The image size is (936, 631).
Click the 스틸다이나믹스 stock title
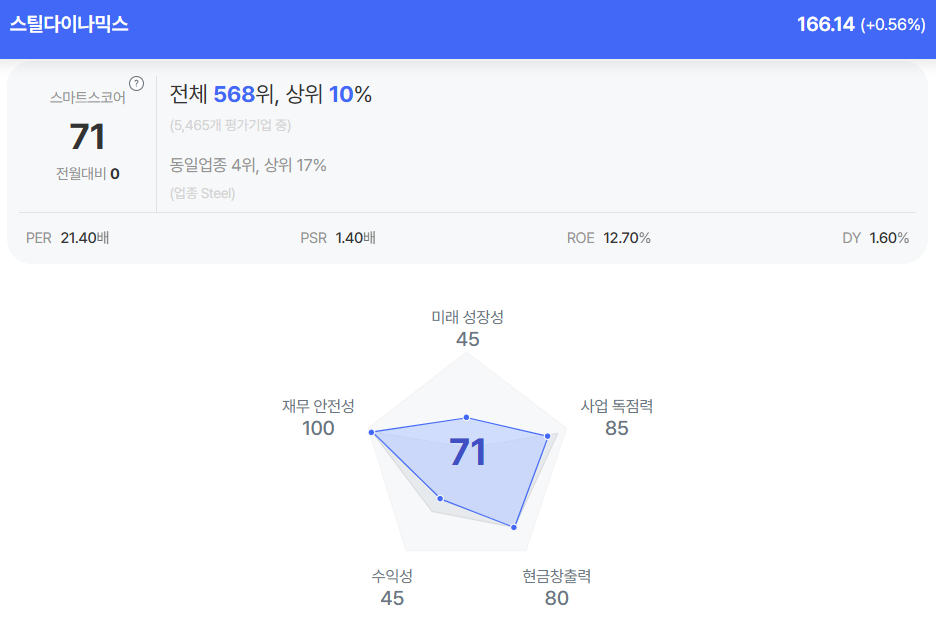click(69, 24)
